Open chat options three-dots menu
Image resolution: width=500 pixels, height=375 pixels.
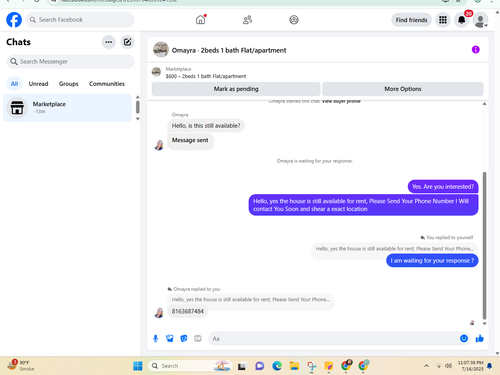click(x=109, y=42)
